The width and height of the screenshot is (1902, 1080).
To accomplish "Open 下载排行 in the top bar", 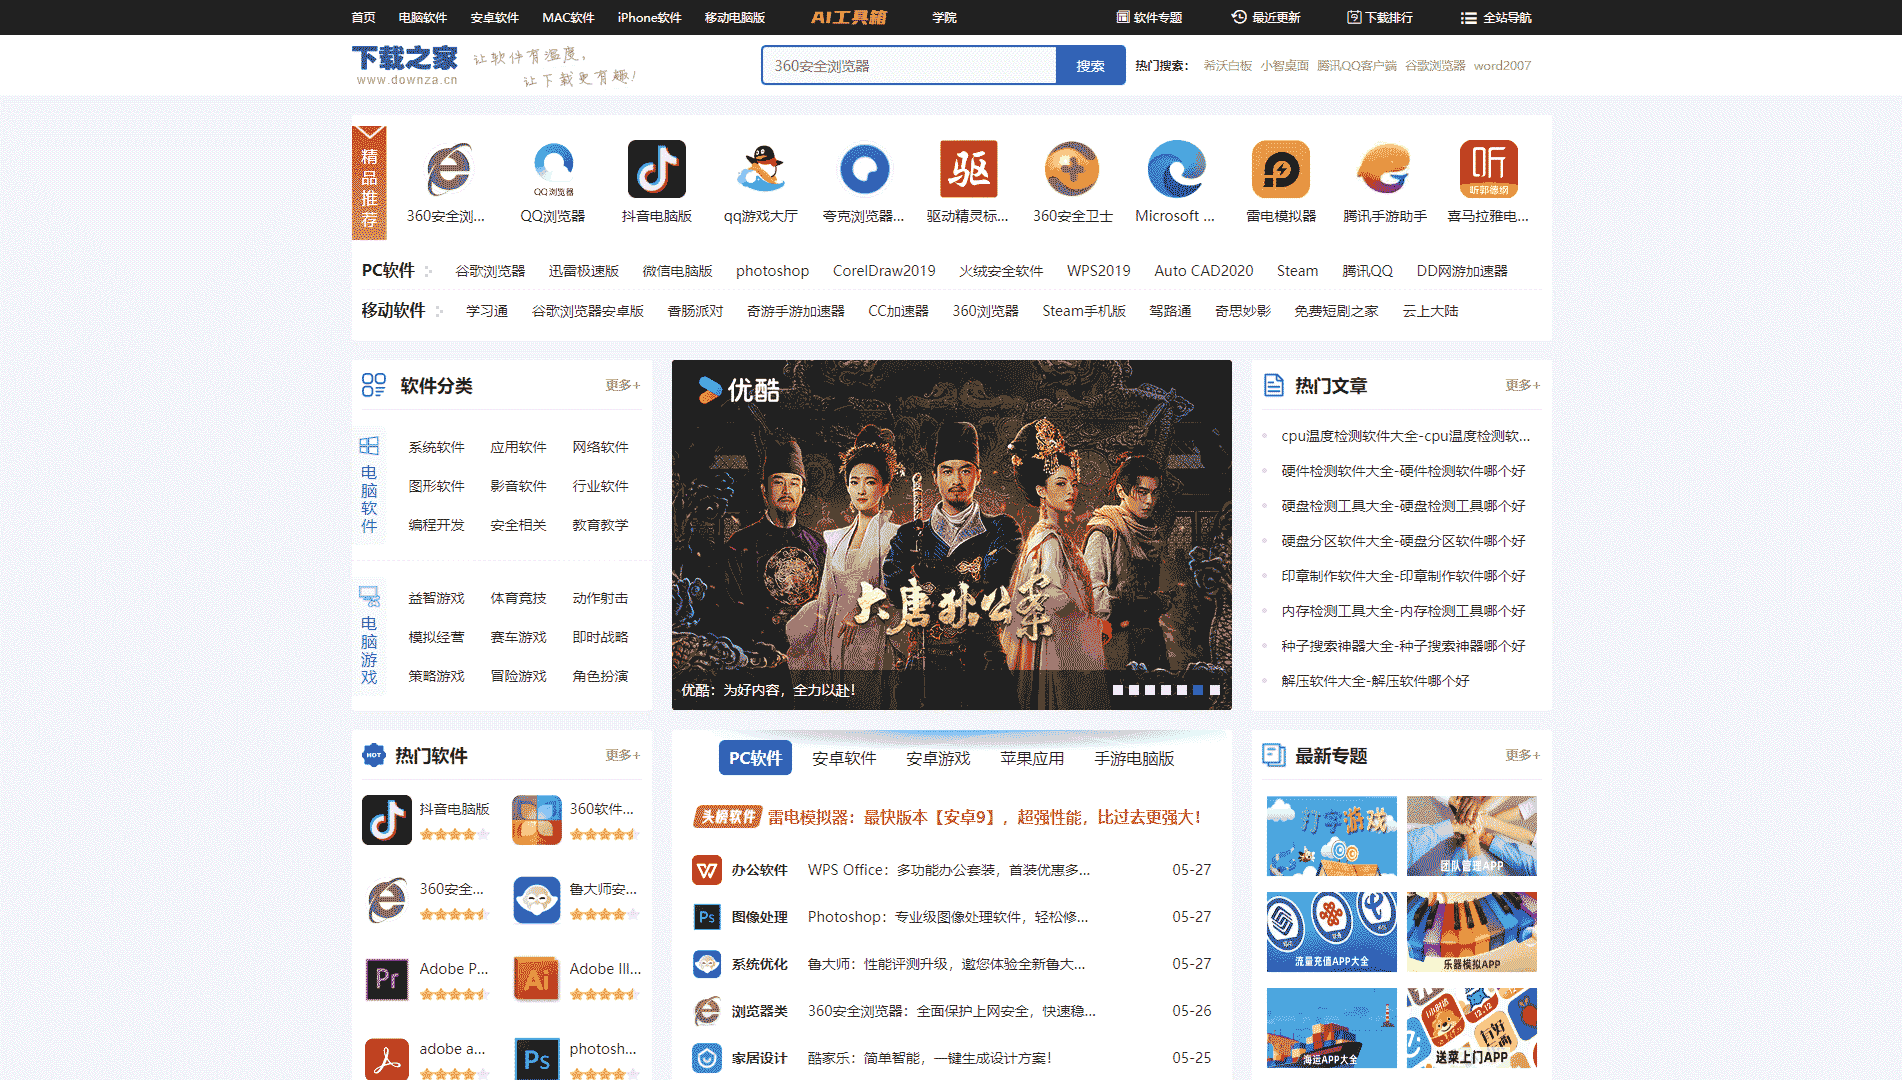I will click(1380, 17).
